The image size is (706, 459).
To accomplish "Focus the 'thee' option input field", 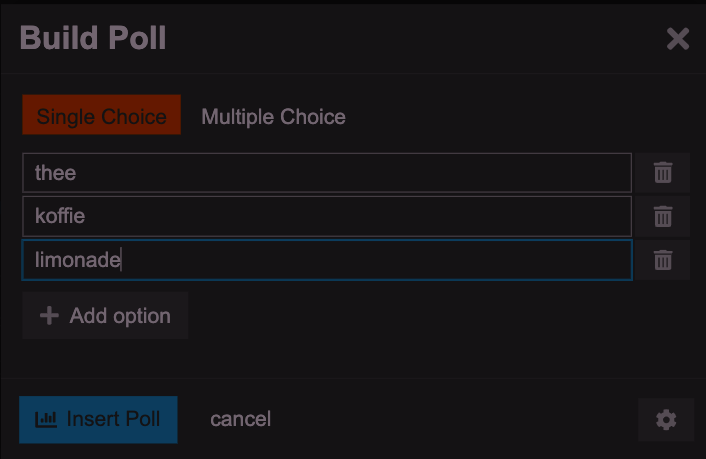I will (x=327, y=173).
